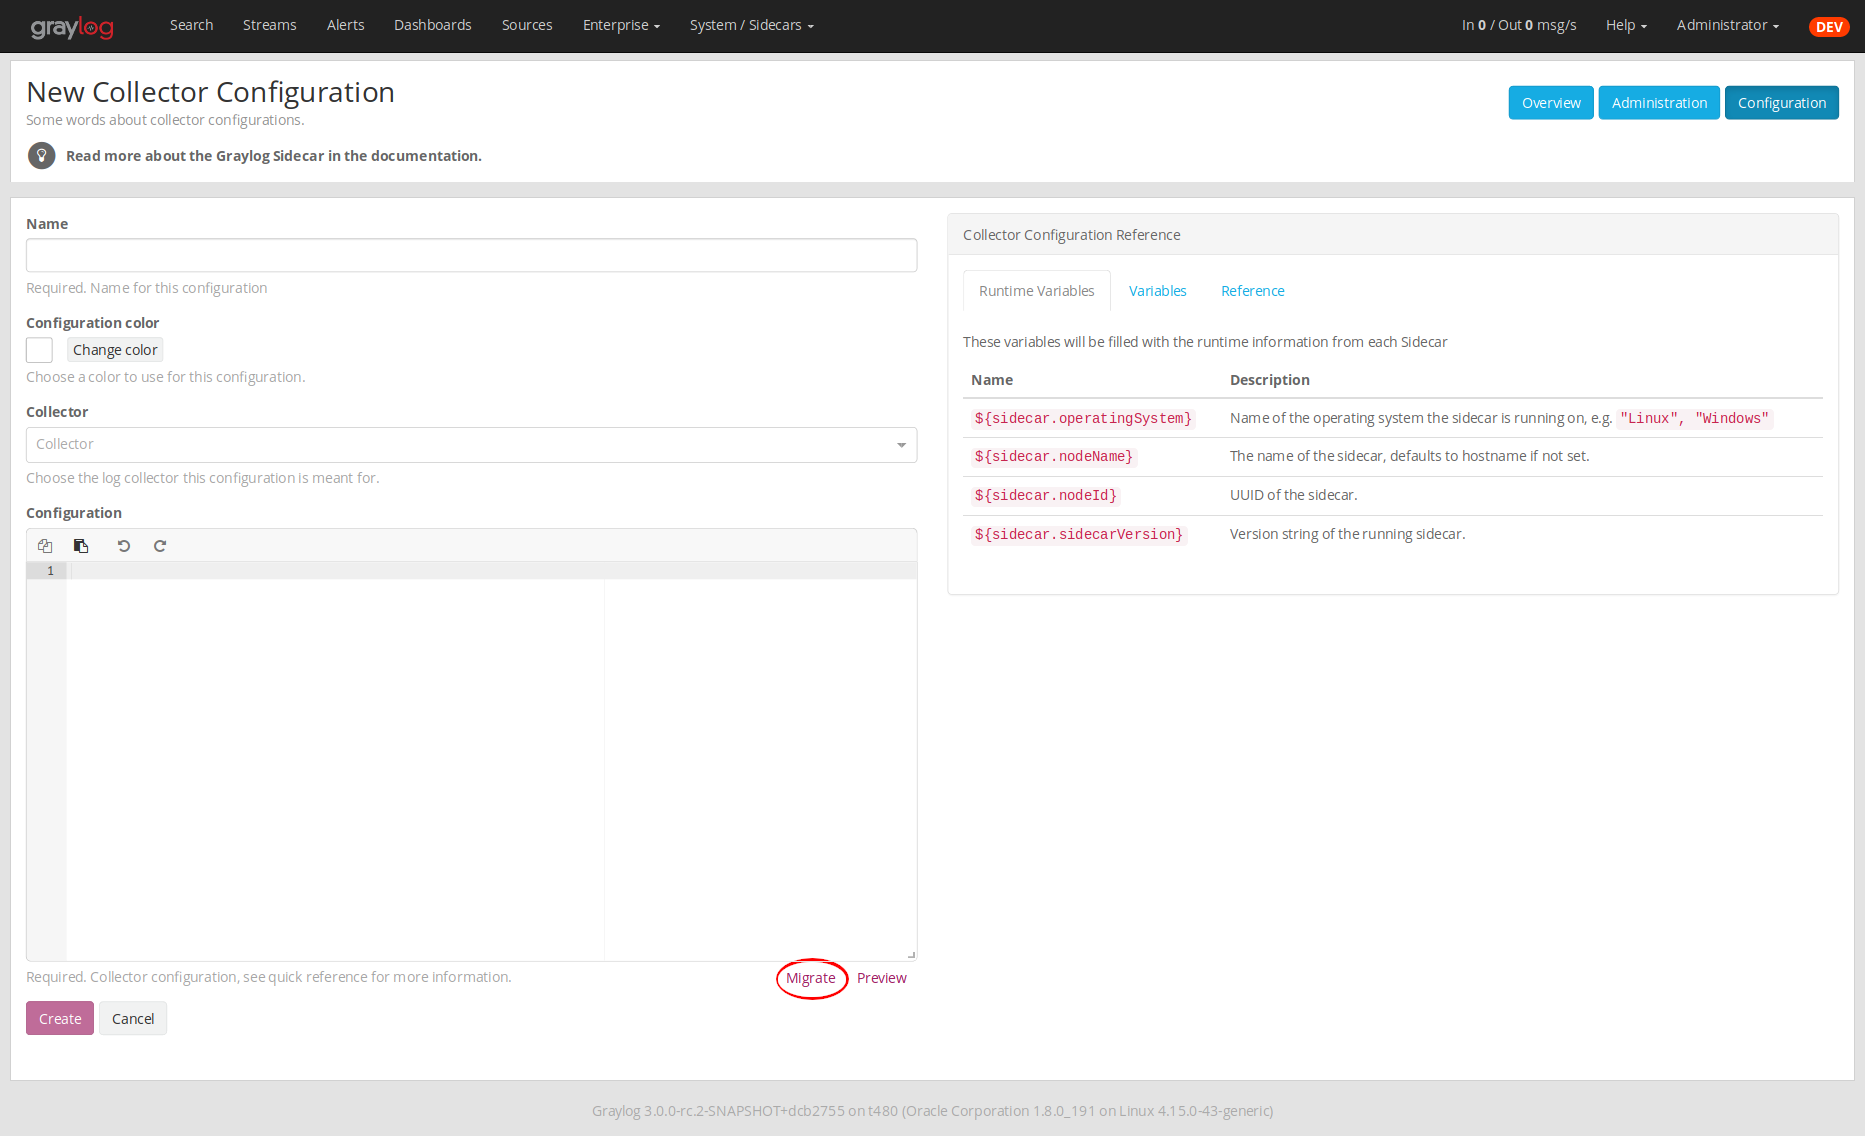1865x1136 pixels.
Task: Switch to the Variables tab
Action: click(x=1157, y=291)
